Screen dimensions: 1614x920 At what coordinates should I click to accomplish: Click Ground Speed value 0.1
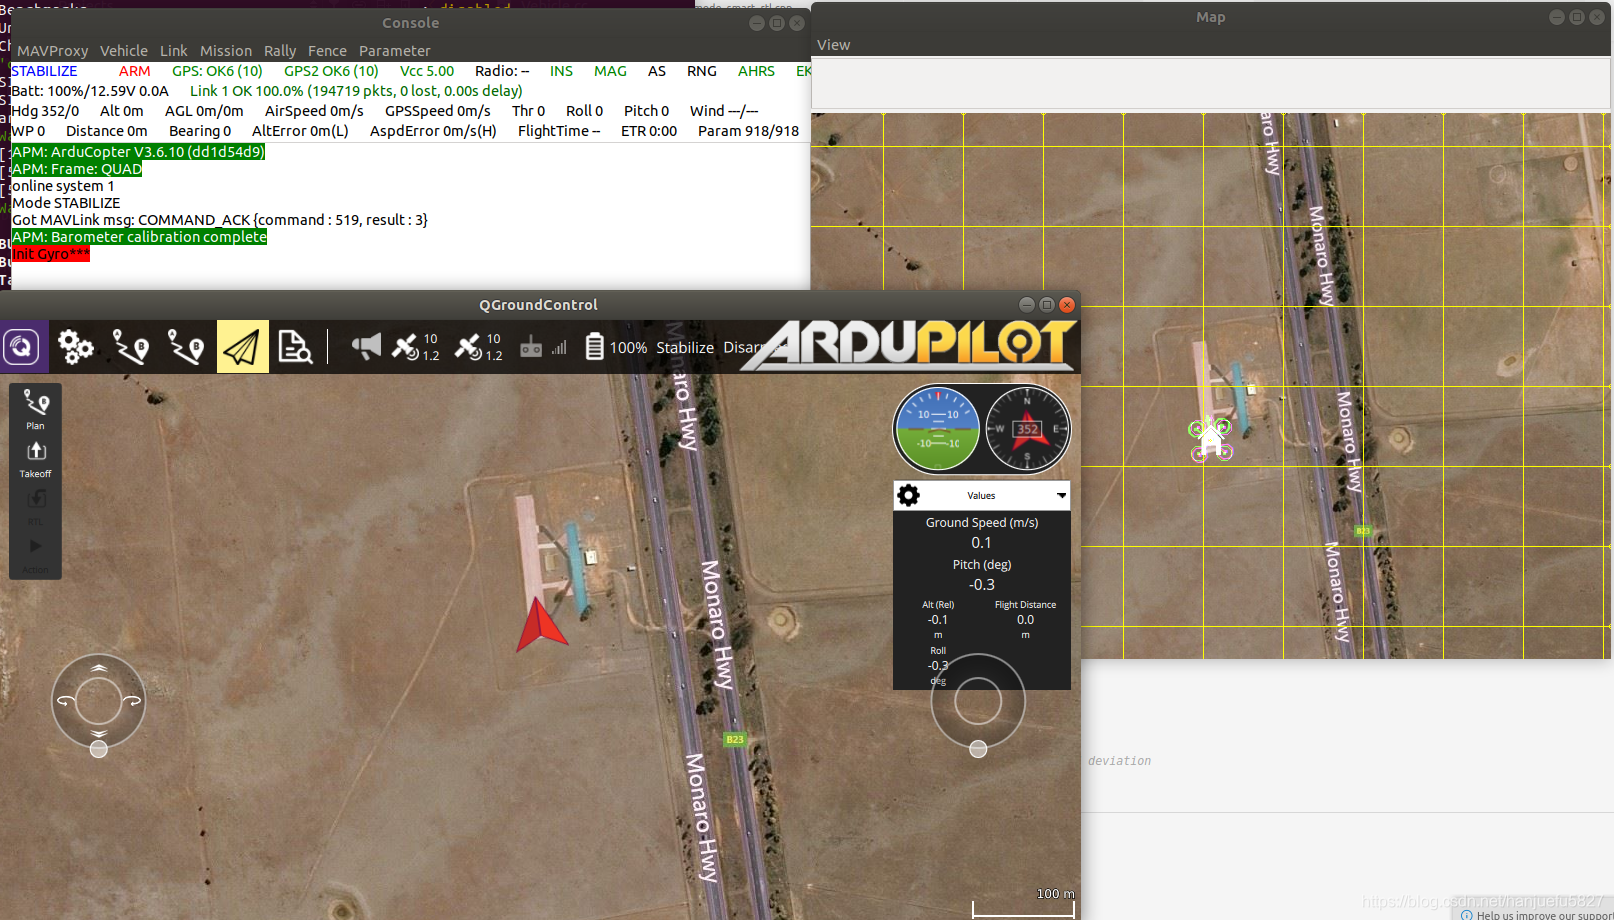[x=981, y=542]
